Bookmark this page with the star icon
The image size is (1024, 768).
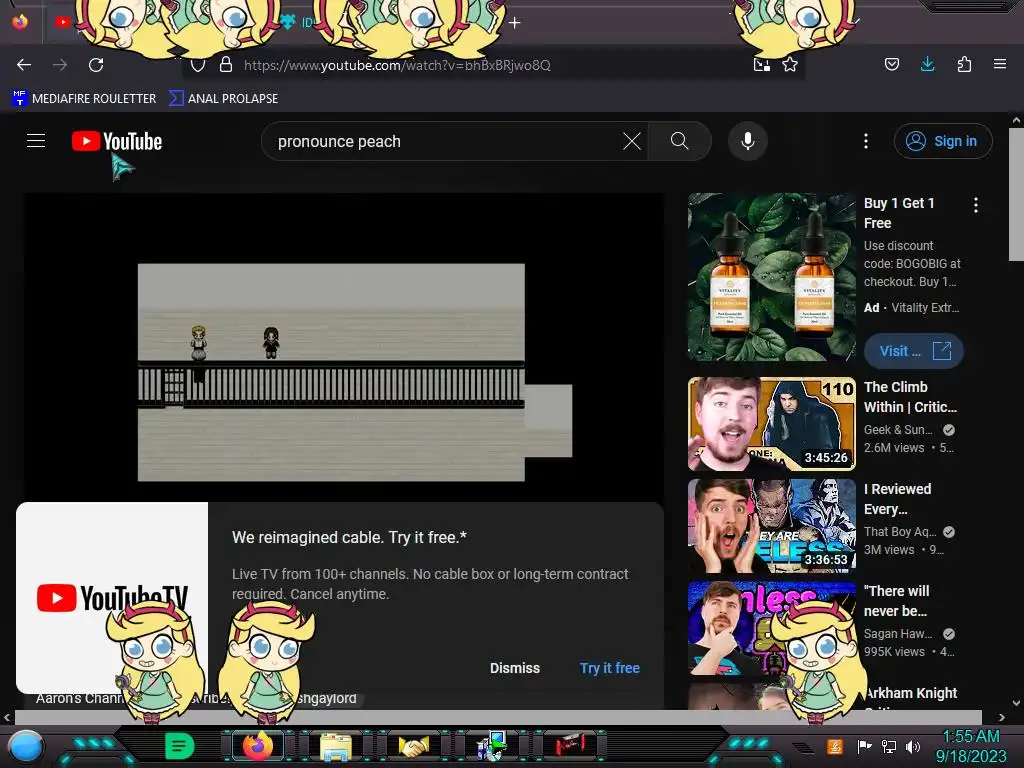[790, 64]
